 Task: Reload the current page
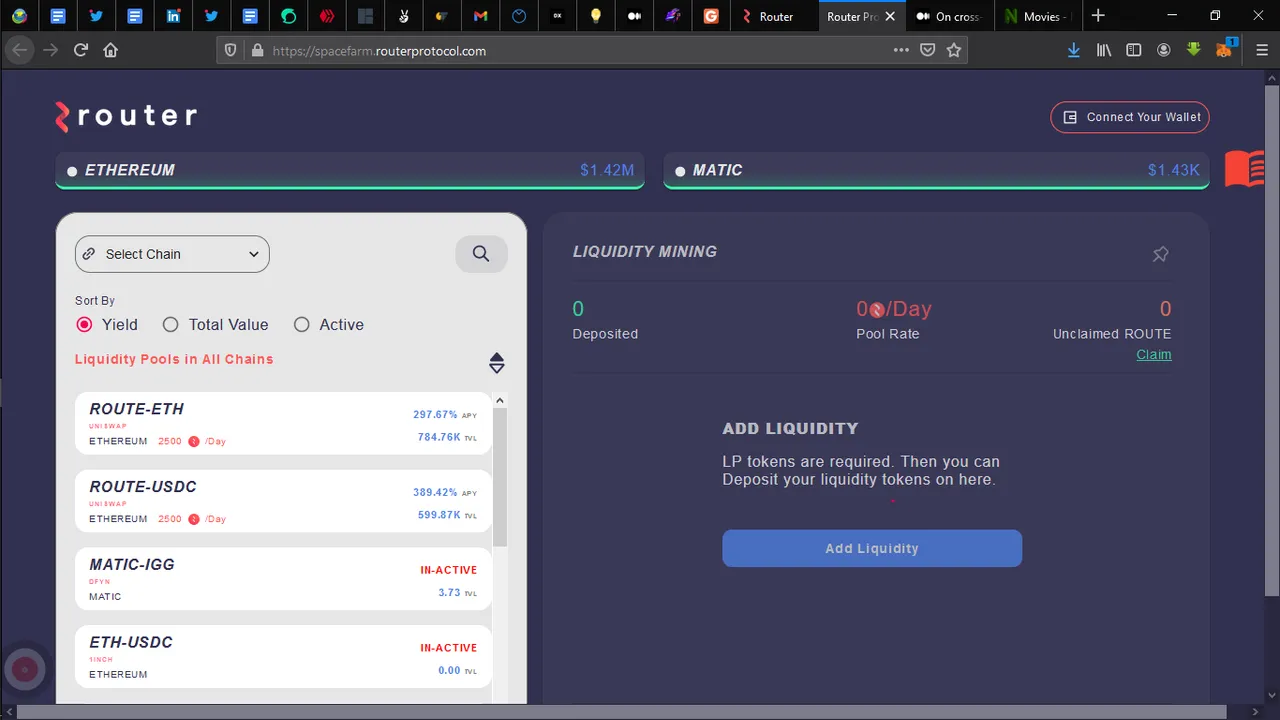tap(81, 50)
